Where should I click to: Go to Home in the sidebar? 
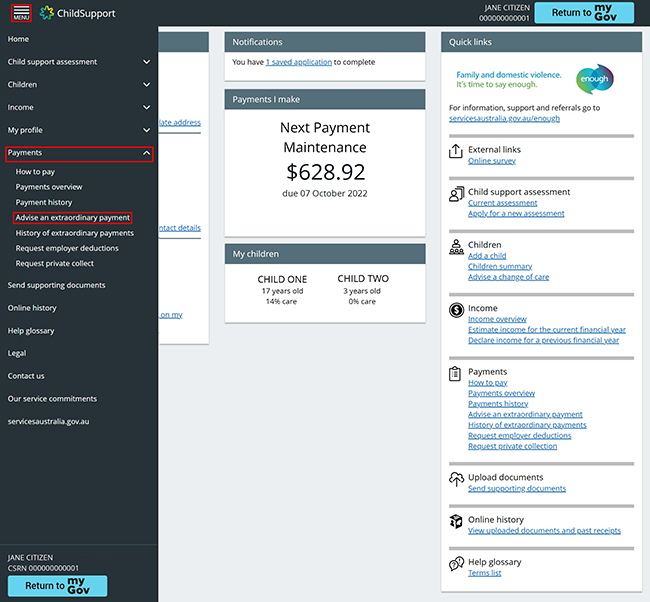pyautogui.click(x=18, y=39)
